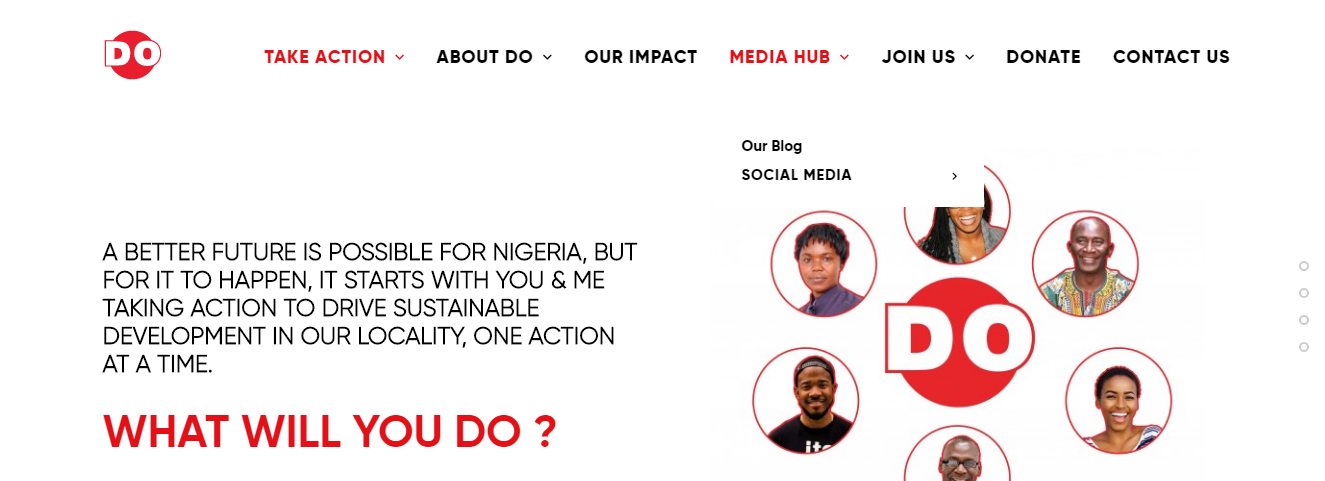
Task: Click the smiling man in patterned shirt portrait
Action: (x=1085, y=264)
